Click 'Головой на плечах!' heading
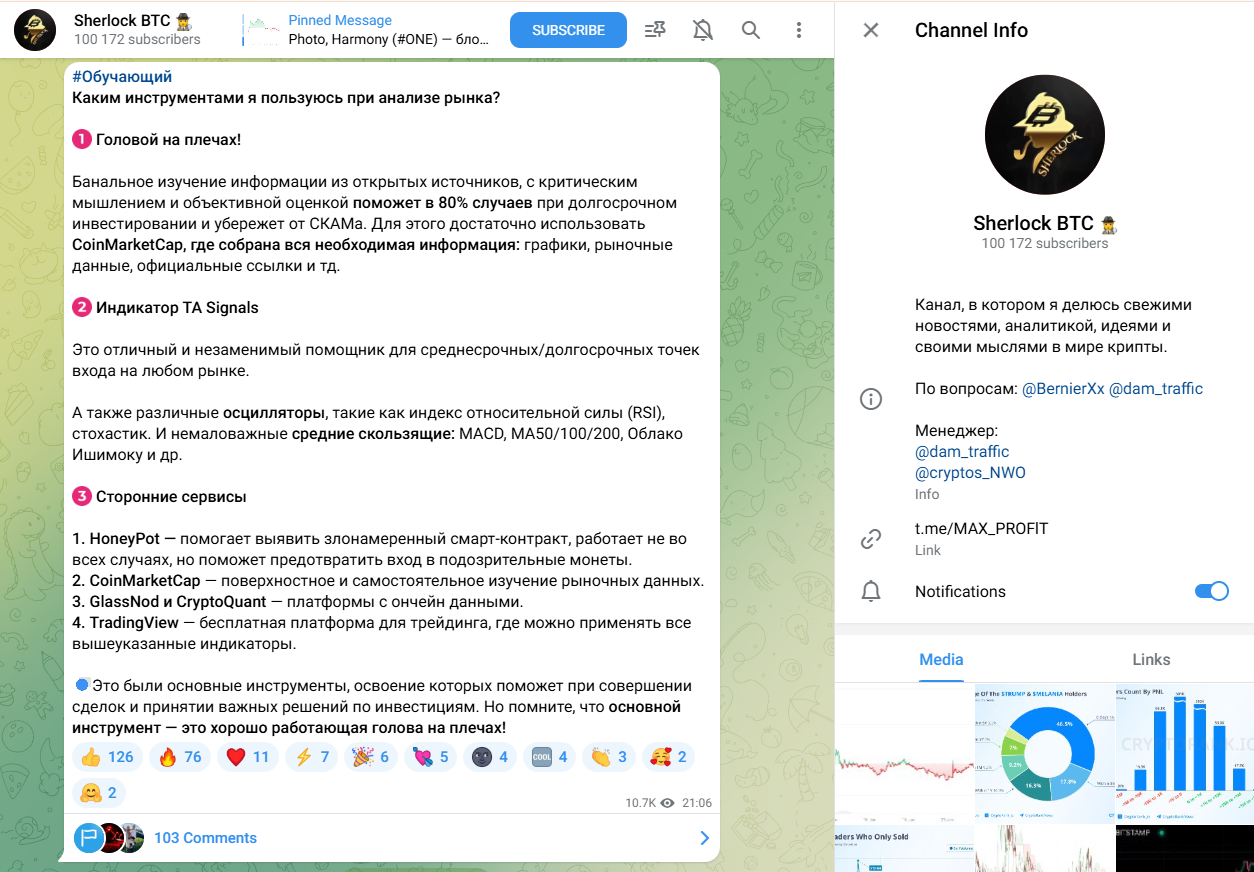Image resolution: width=1254 pixels, height=872 pixels. click(x=168, y=140)
